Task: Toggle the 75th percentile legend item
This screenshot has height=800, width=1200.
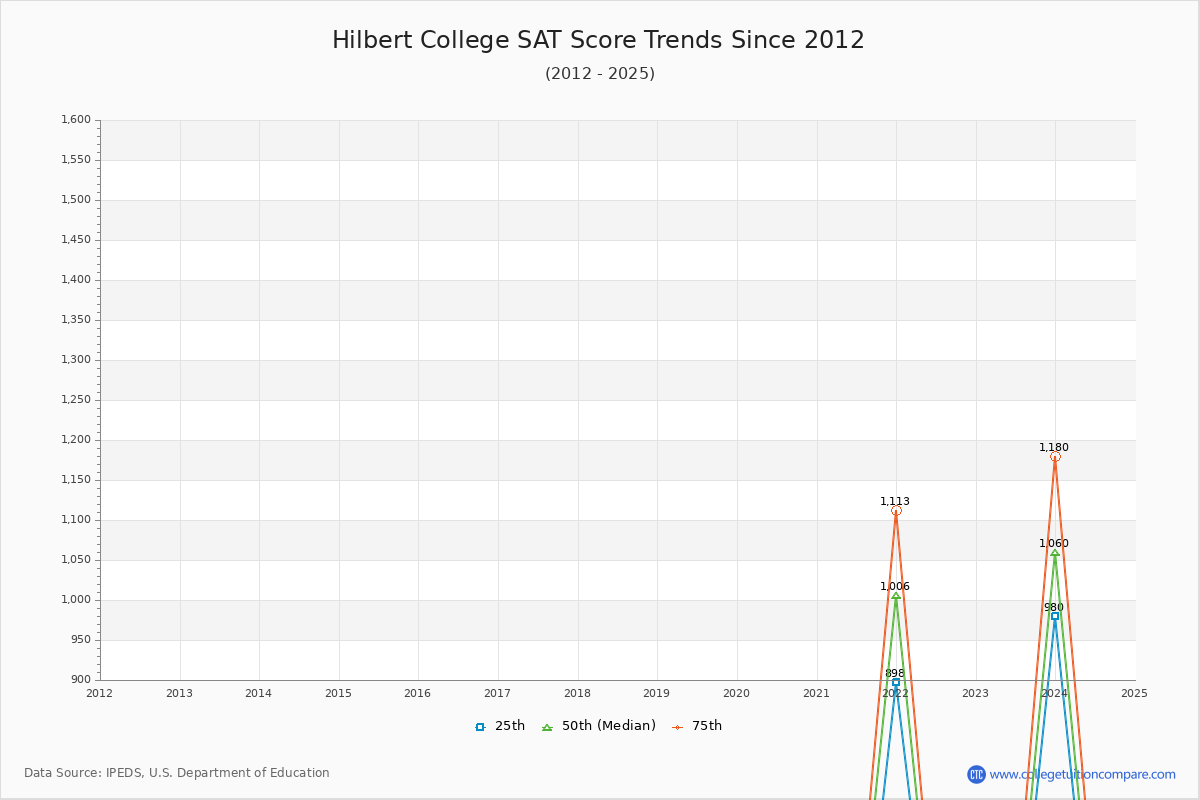Action: pyautogui.click(x=697, y=726)
